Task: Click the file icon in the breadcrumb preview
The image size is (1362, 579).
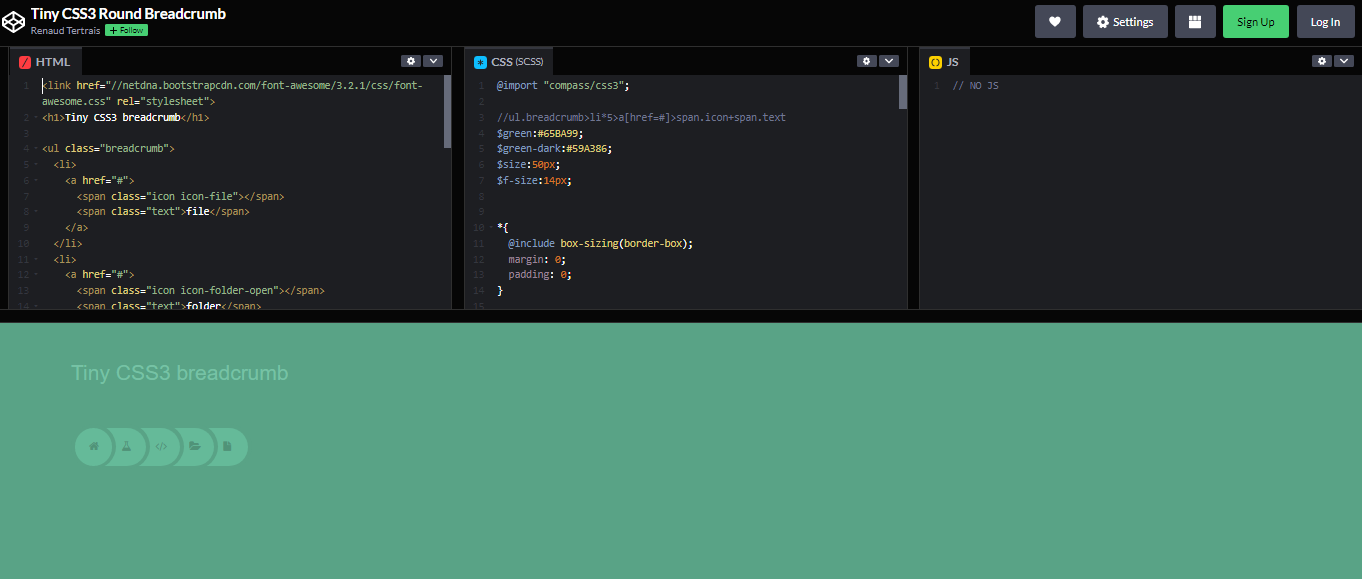Action: click(229, 447)
